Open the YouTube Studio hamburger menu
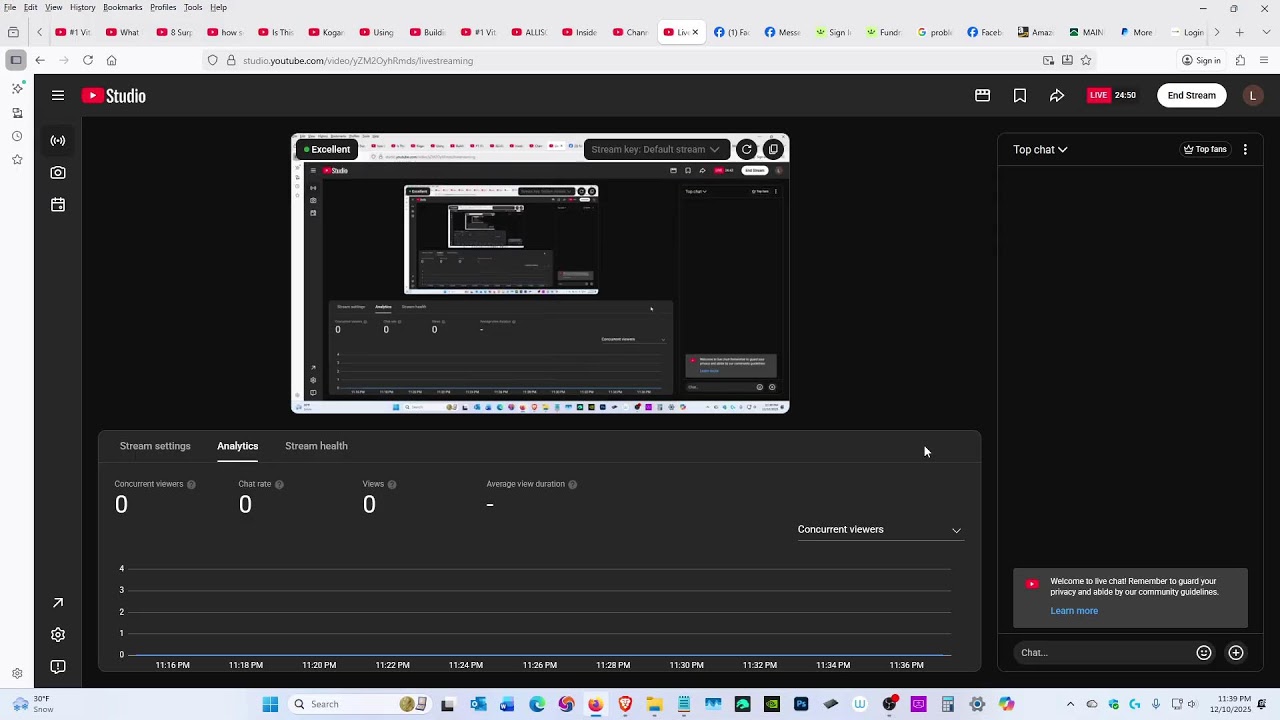1280x720 pixels. (58, 96)
